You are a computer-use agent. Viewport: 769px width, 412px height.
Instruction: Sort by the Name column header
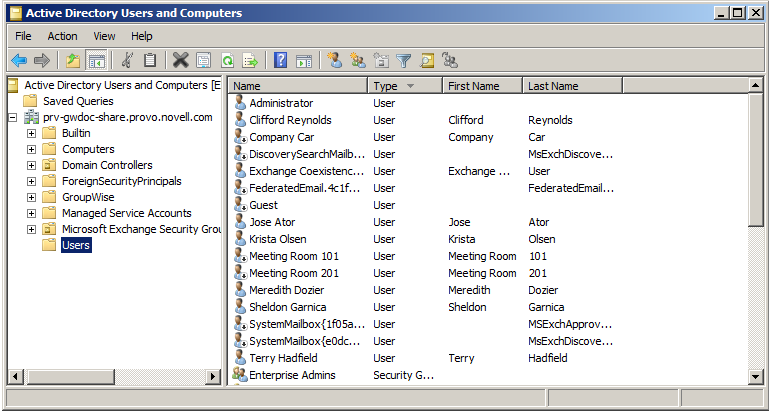(298, 86)
